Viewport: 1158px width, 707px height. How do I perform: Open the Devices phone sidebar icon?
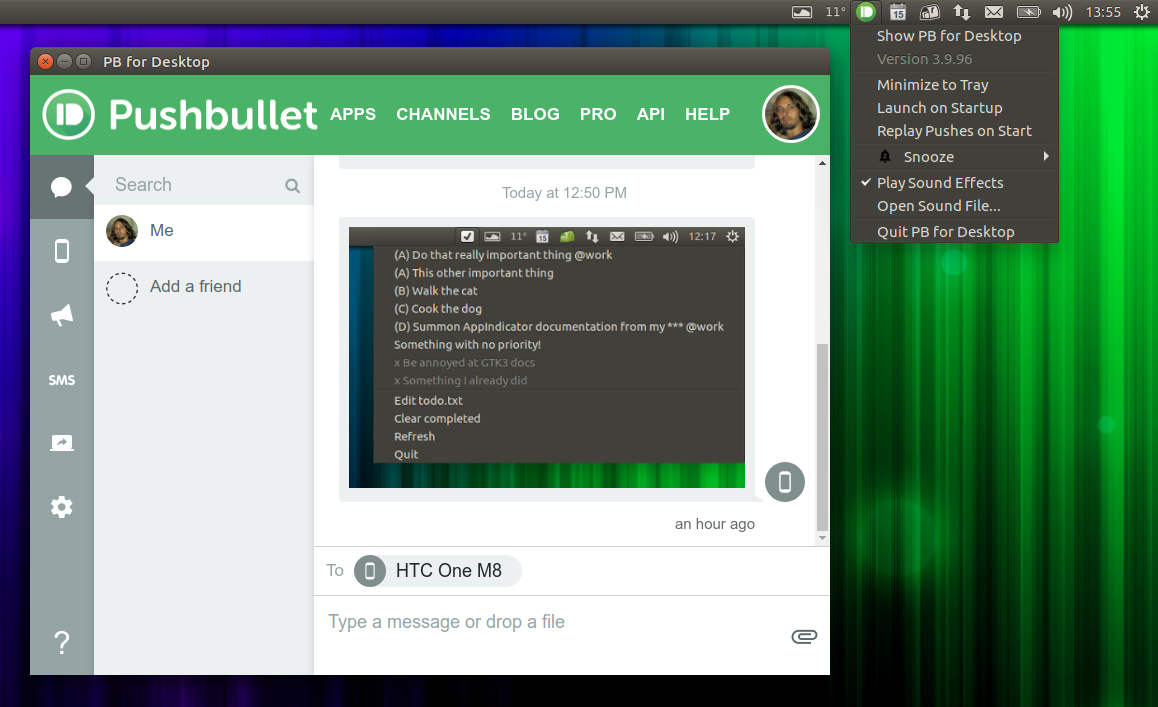click(x=62, y=251)
